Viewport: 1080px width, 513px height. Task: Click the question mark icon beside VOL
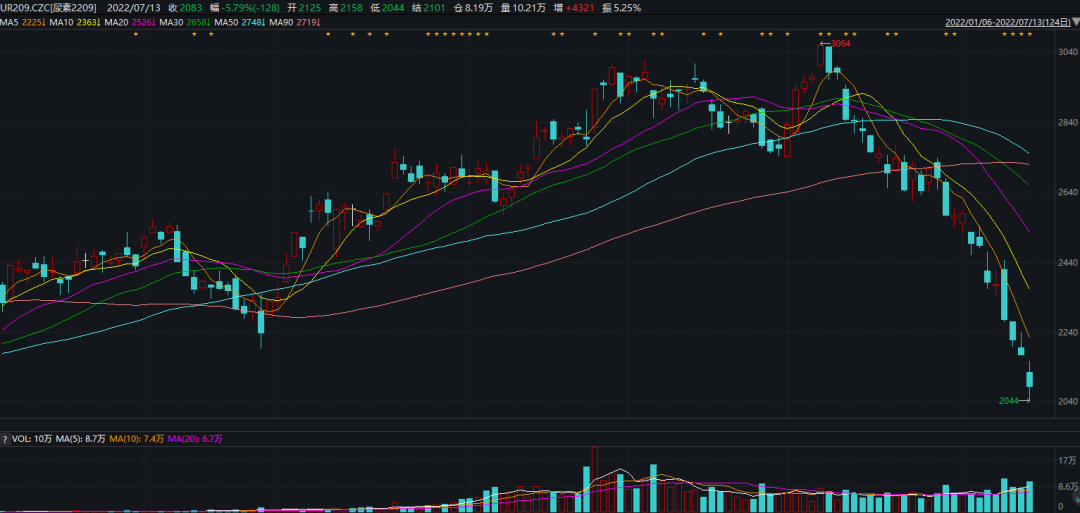tap(4, 439)
